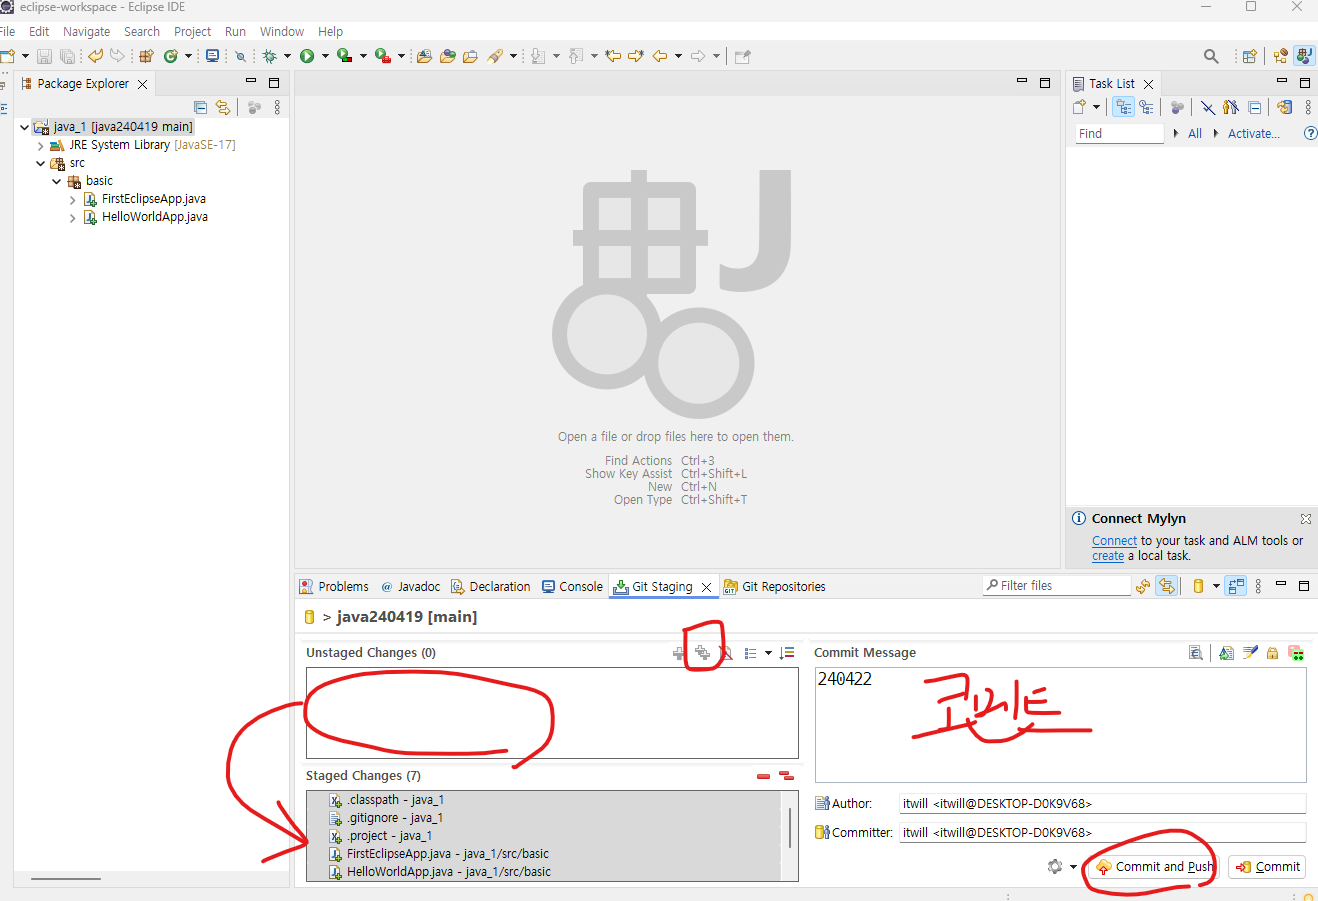Screen dimensions: 1318x901
Task: Switch to the Git Repositories tab
Action: click(775, 587)
